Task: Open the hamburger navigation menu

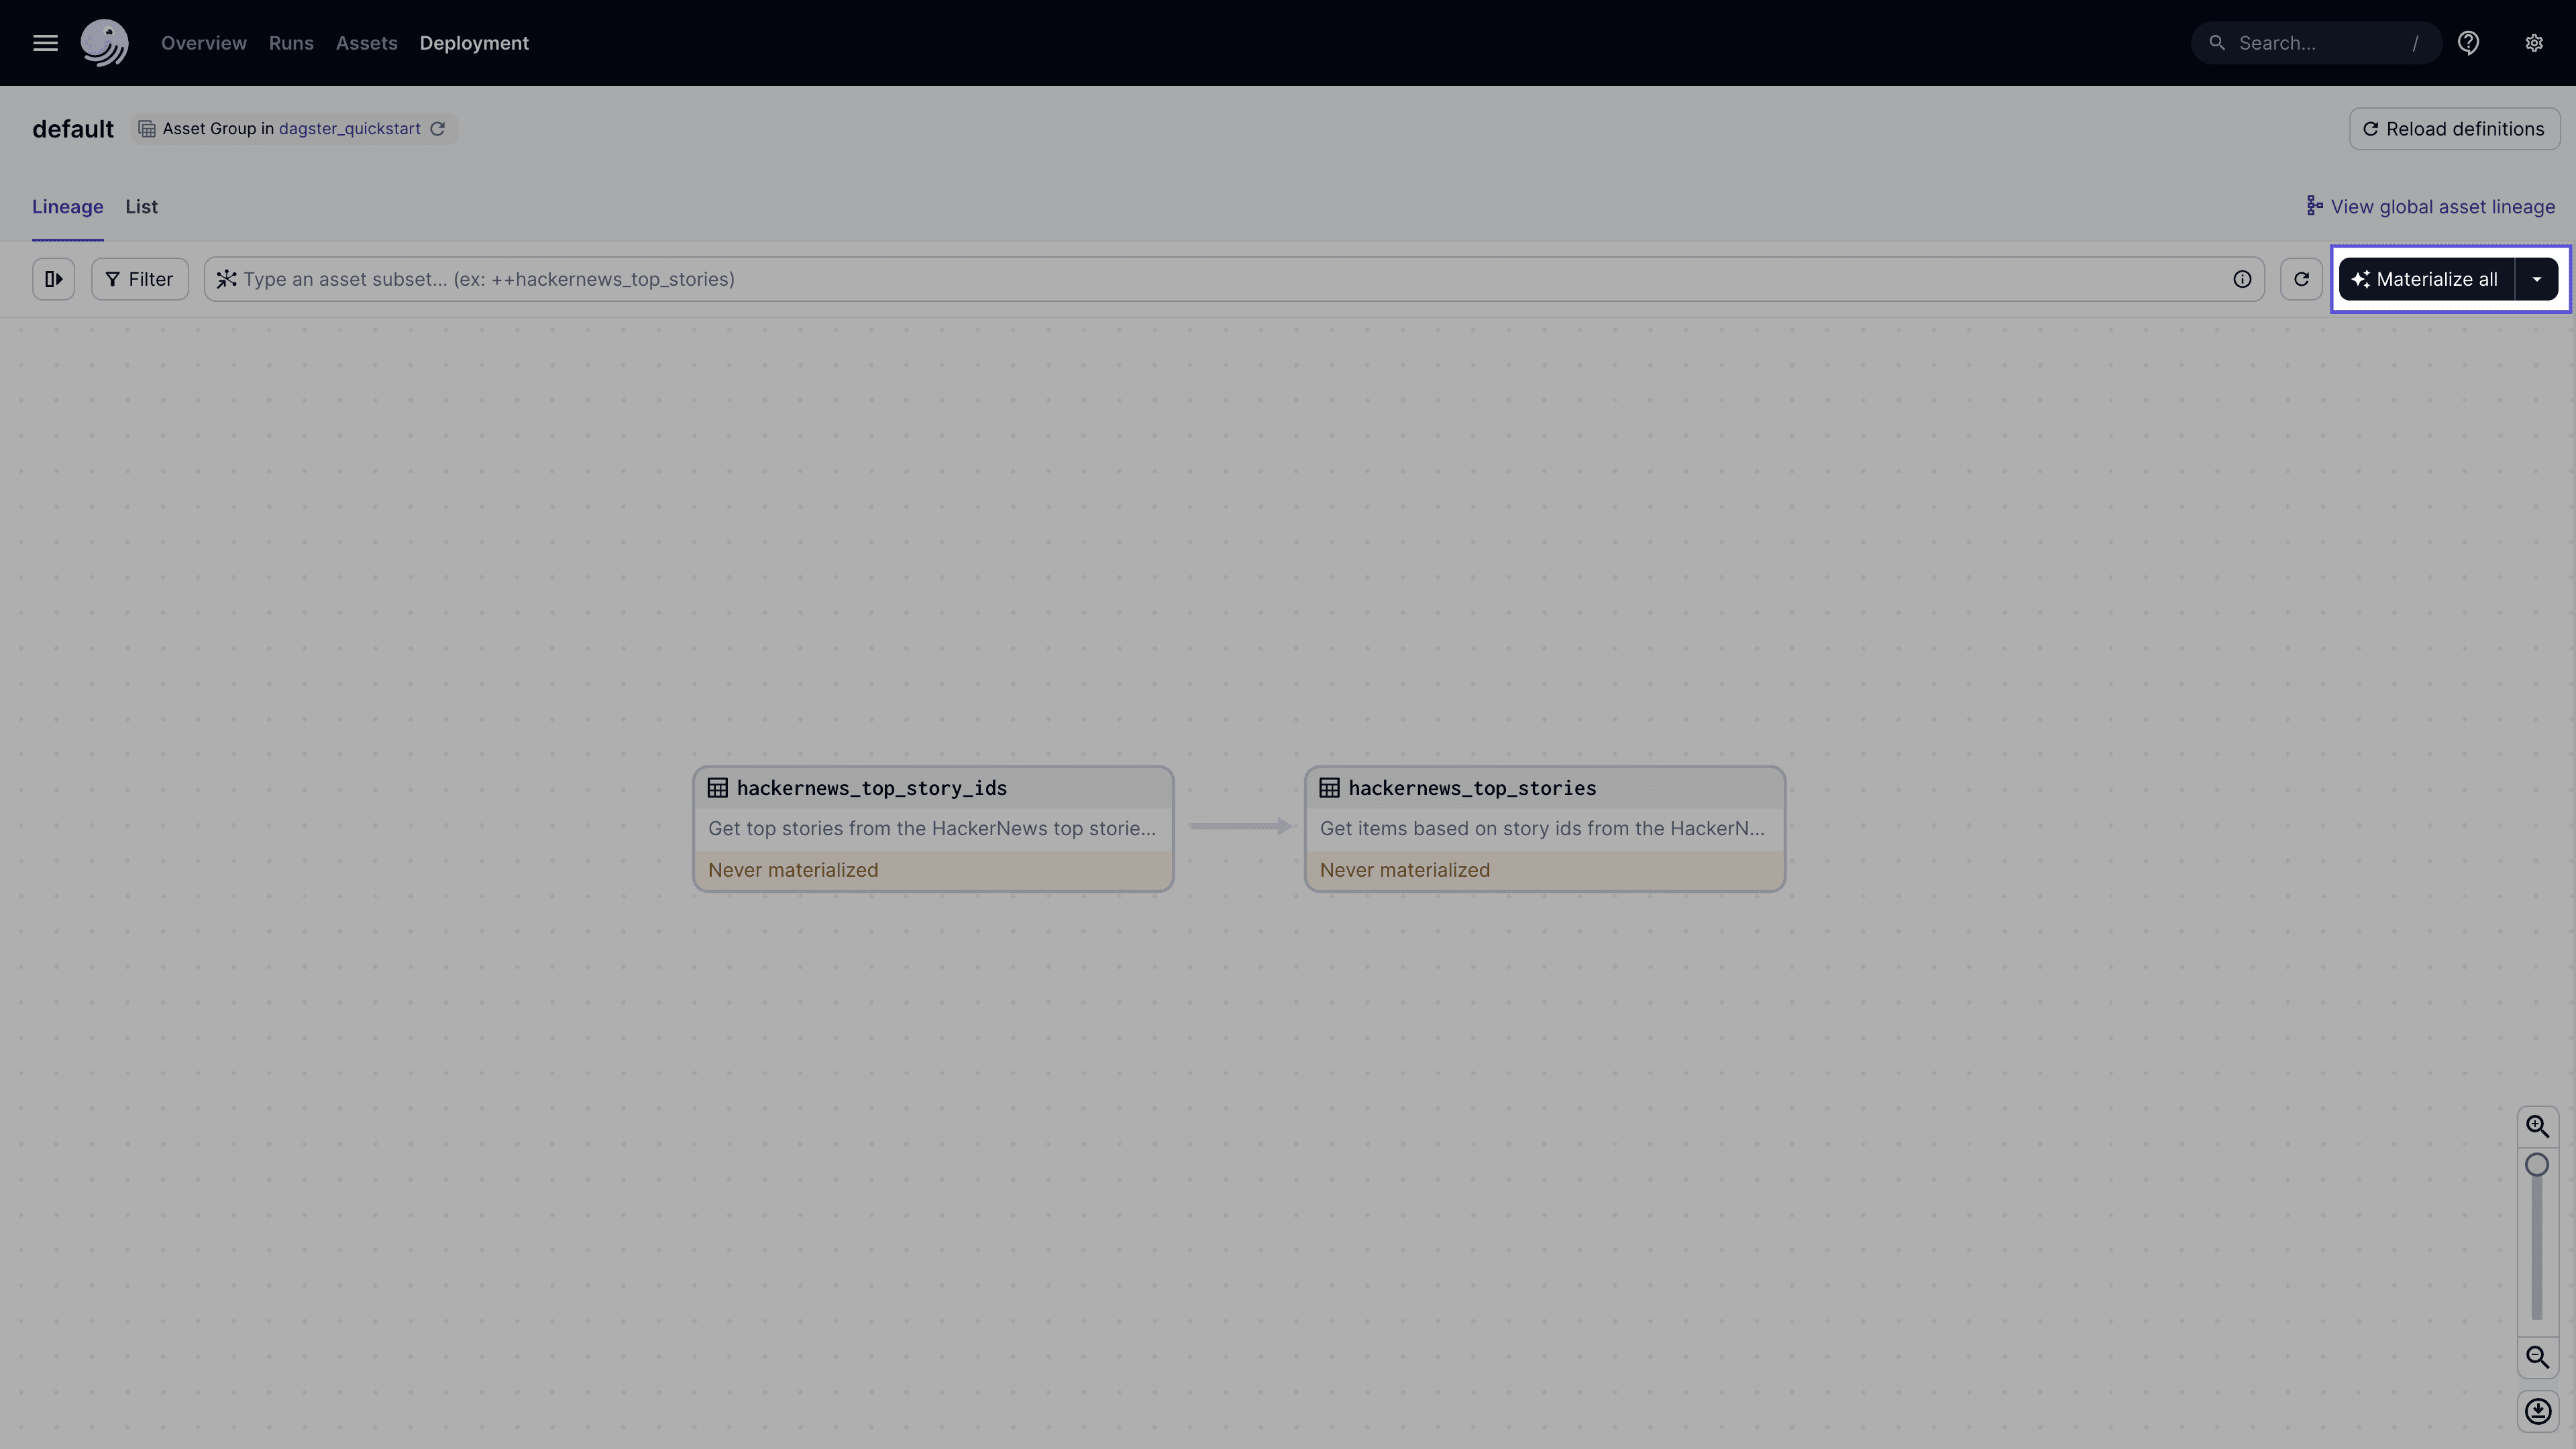Action: [x=45, y=42]
